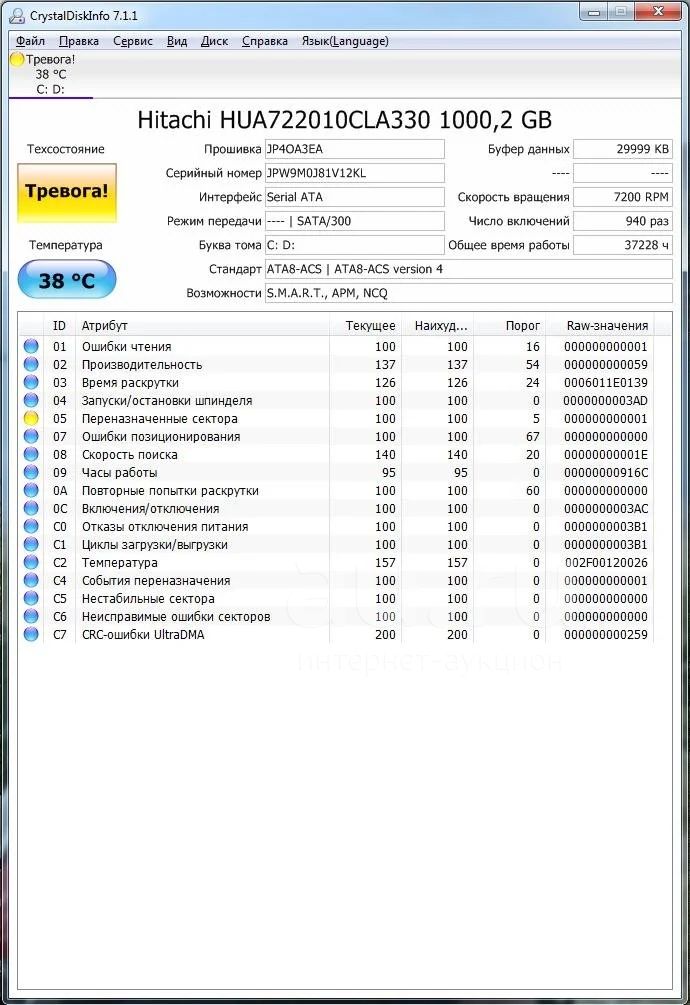Click attribute name Нестабильные сектора
Screen dimensions: 690x1005
(x=148, y=599)
